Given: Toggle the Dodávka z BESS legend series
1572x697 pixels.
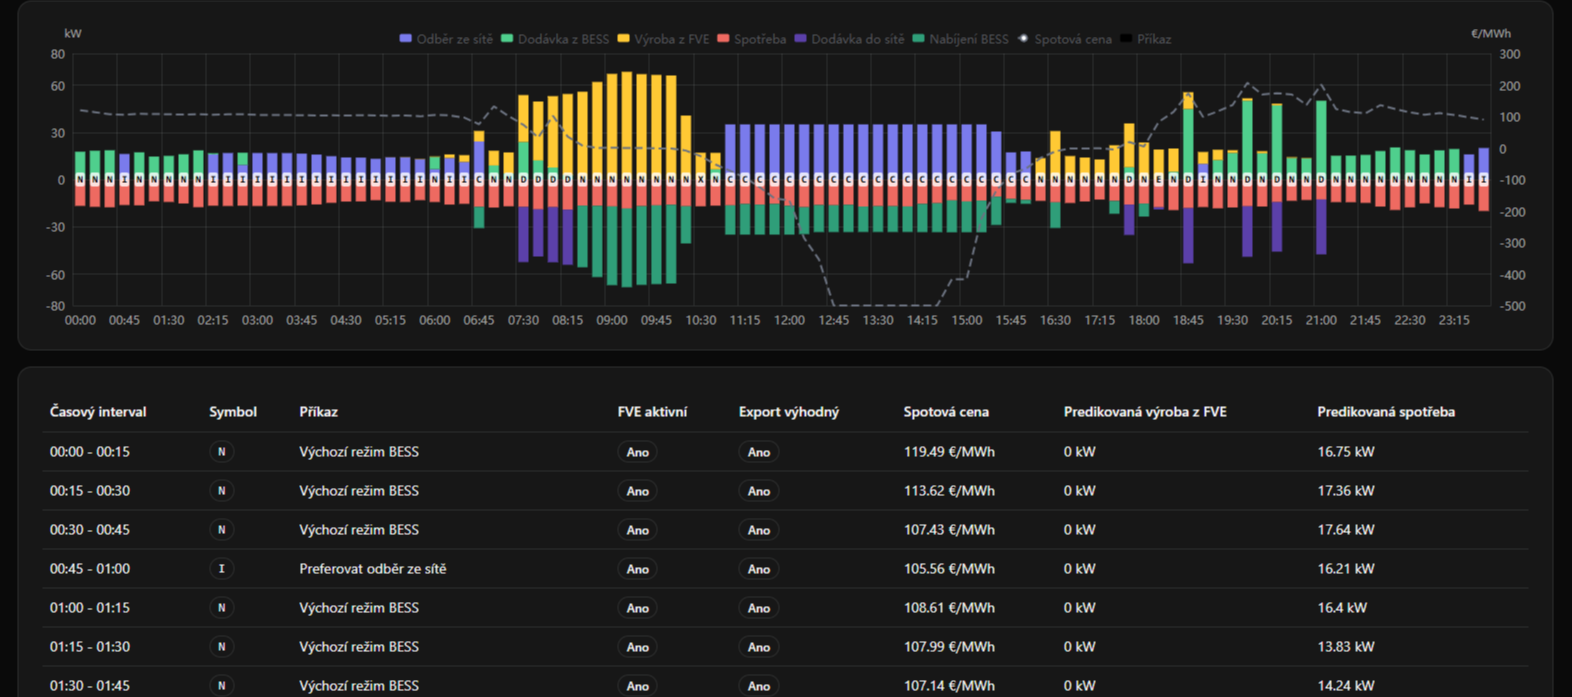Looking at the screenshot, I should coord(555,39).
